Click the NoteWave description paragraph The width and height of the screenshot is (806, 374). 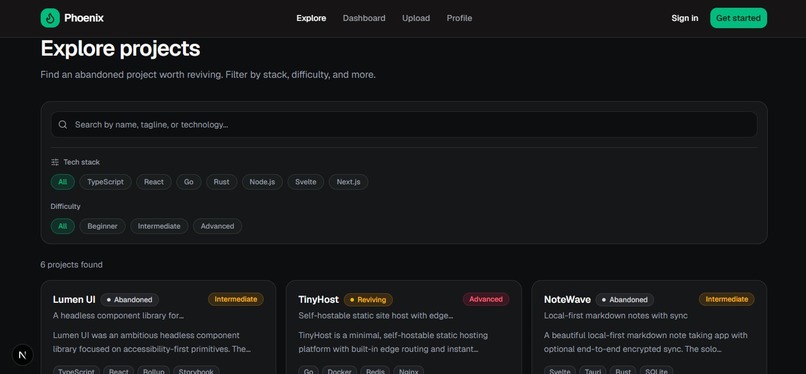click(x=646, y=342)
